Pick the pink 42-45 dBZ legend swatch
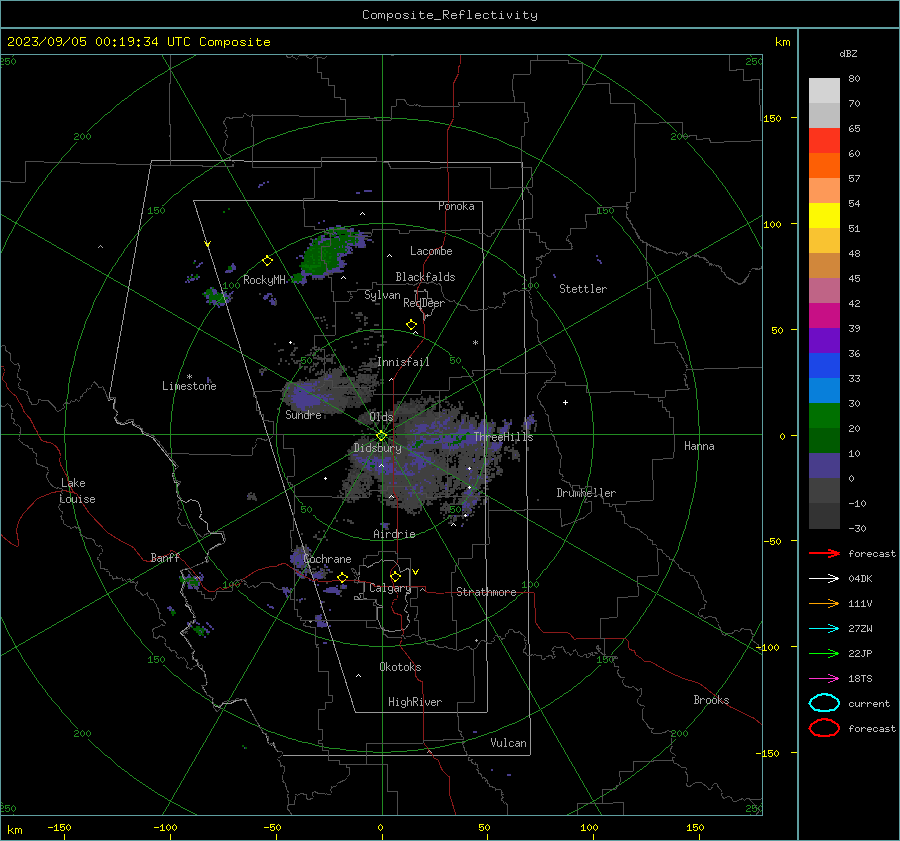The image size is (900, 841). click(x=824, y=290)
